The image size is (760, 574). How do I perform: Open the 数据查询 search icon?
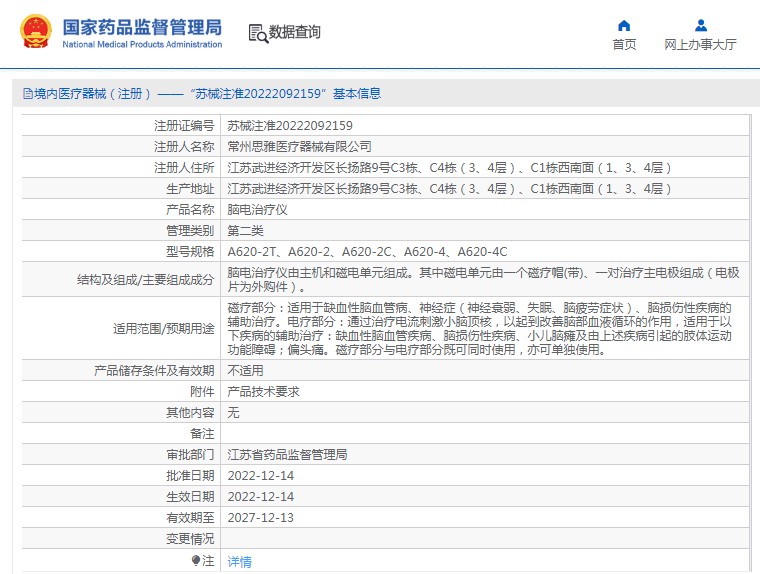(258, 33)
